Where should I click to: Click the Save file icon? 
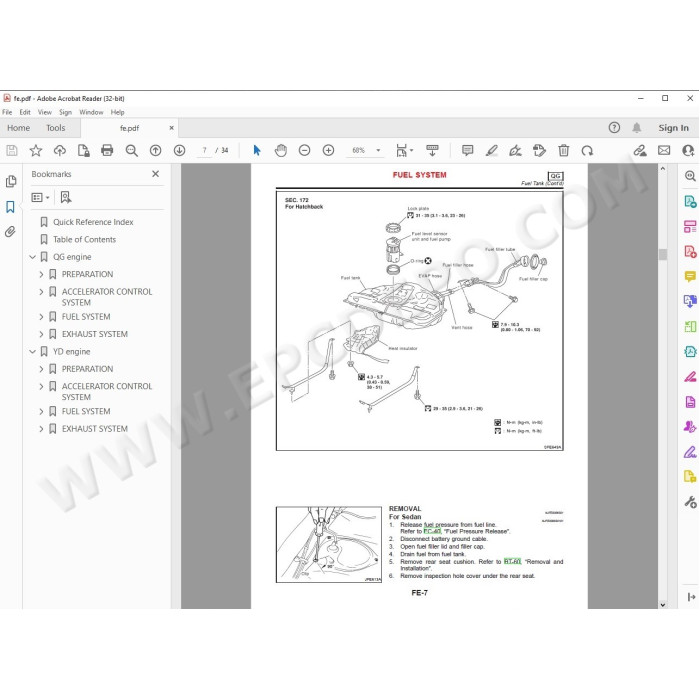12,150
